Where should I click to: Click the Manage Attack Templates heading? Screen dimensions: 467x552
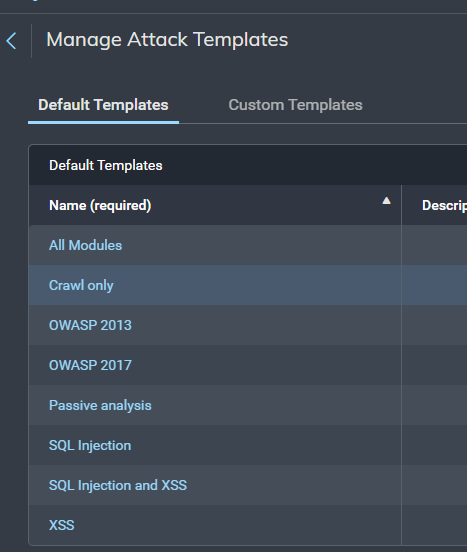click(x=167, y=39)
